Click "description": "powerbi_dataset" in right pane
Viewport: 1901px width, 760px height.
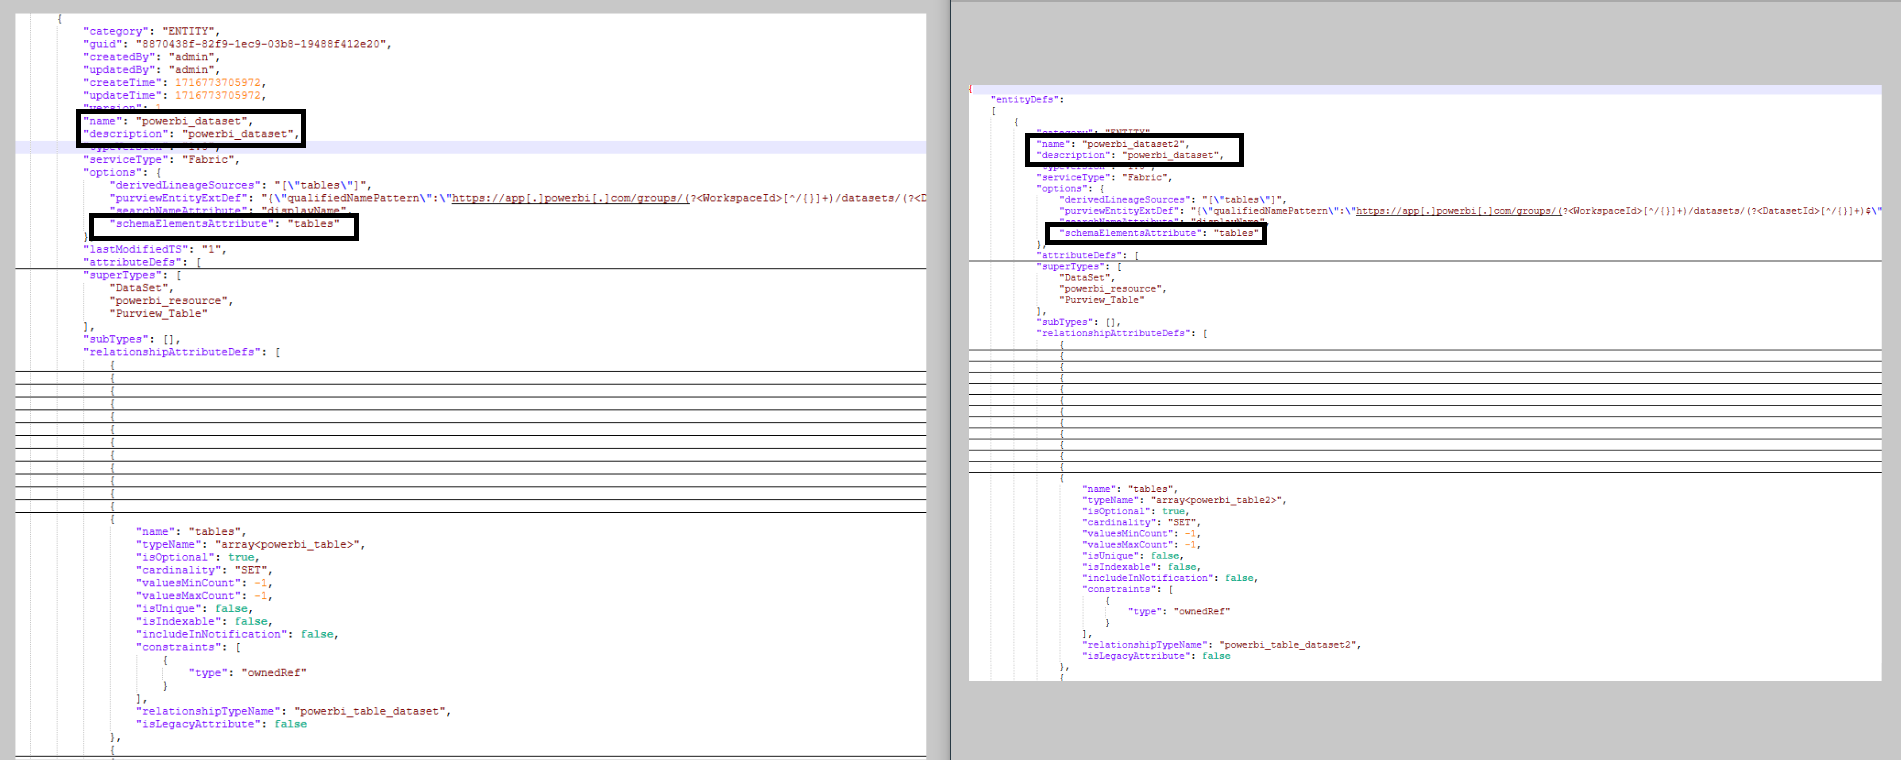pos(1130,155)
